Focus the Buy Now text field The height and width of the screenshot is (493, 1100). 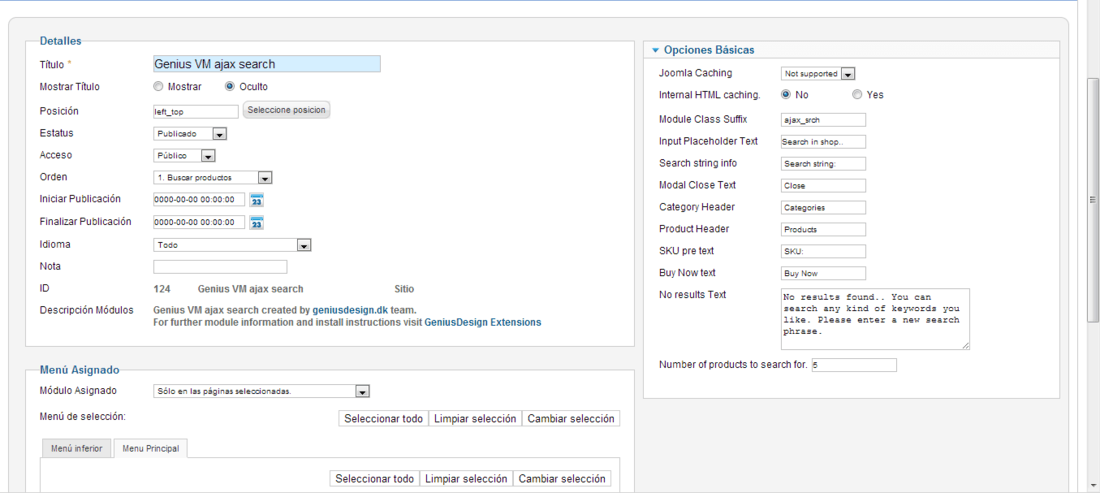coord(824,273)
